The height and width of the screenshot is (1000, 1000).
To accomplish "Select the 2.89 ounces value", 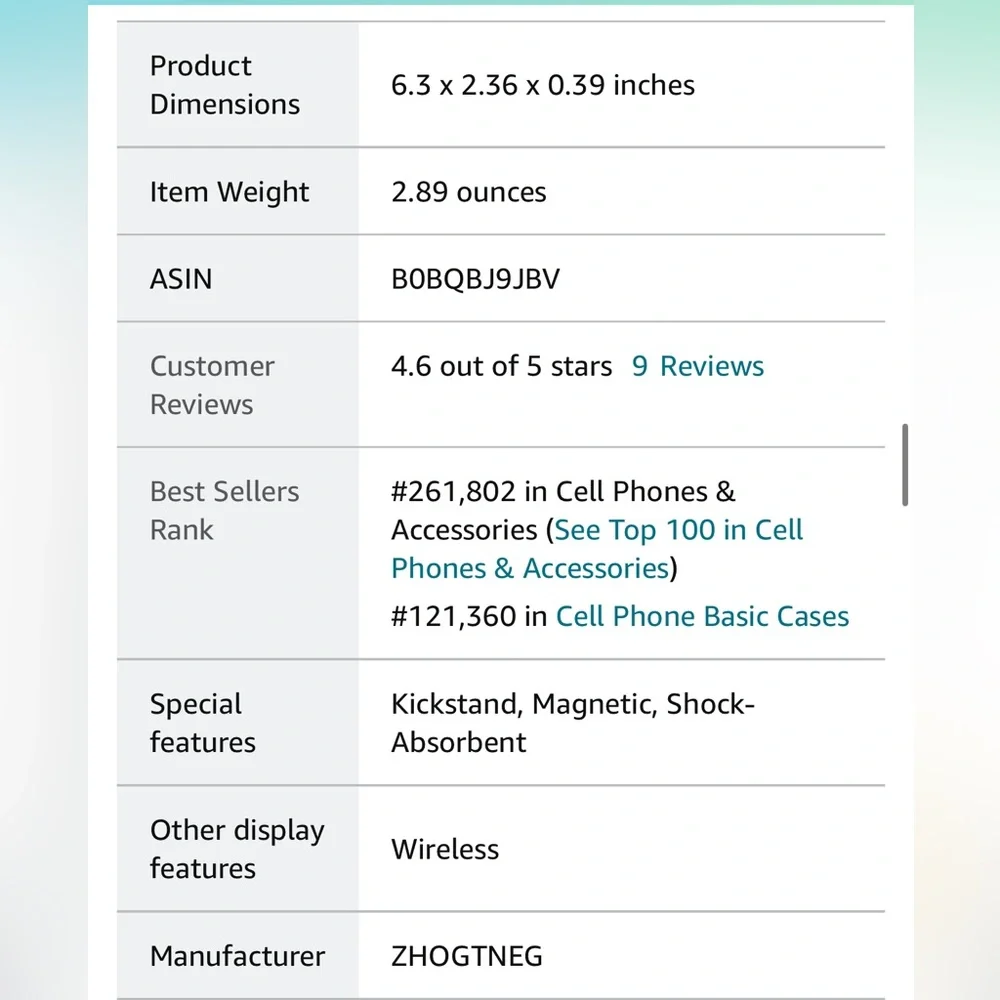I will coord(469,192).
